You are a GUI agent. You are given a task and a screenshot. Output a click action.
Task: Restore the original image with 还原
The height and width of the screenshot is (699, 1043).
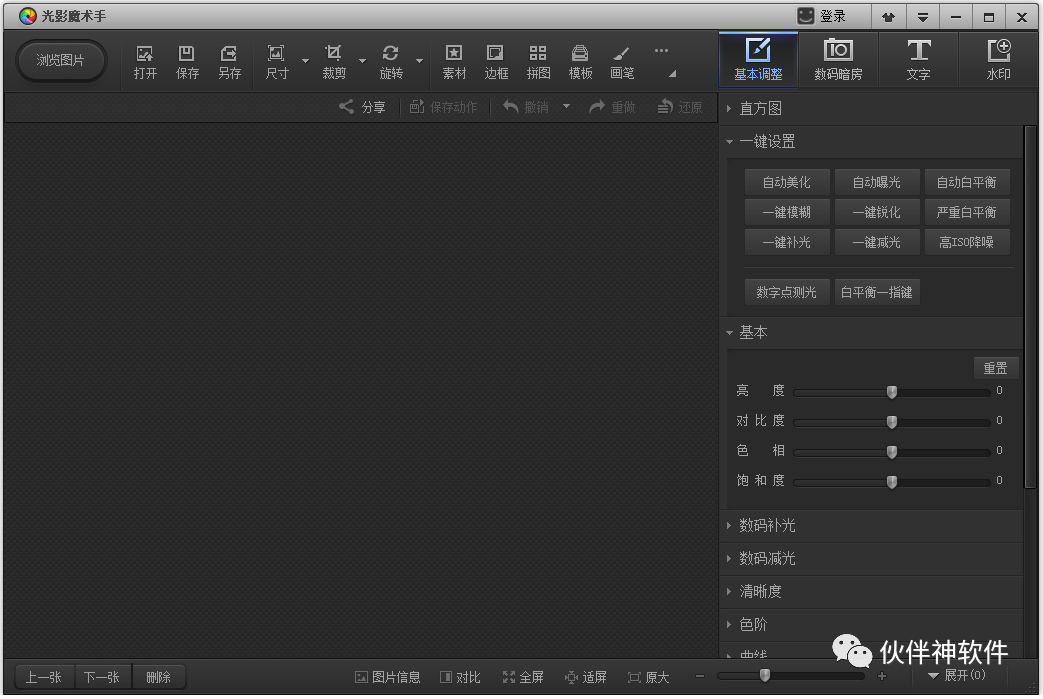(x=680, y=107)
